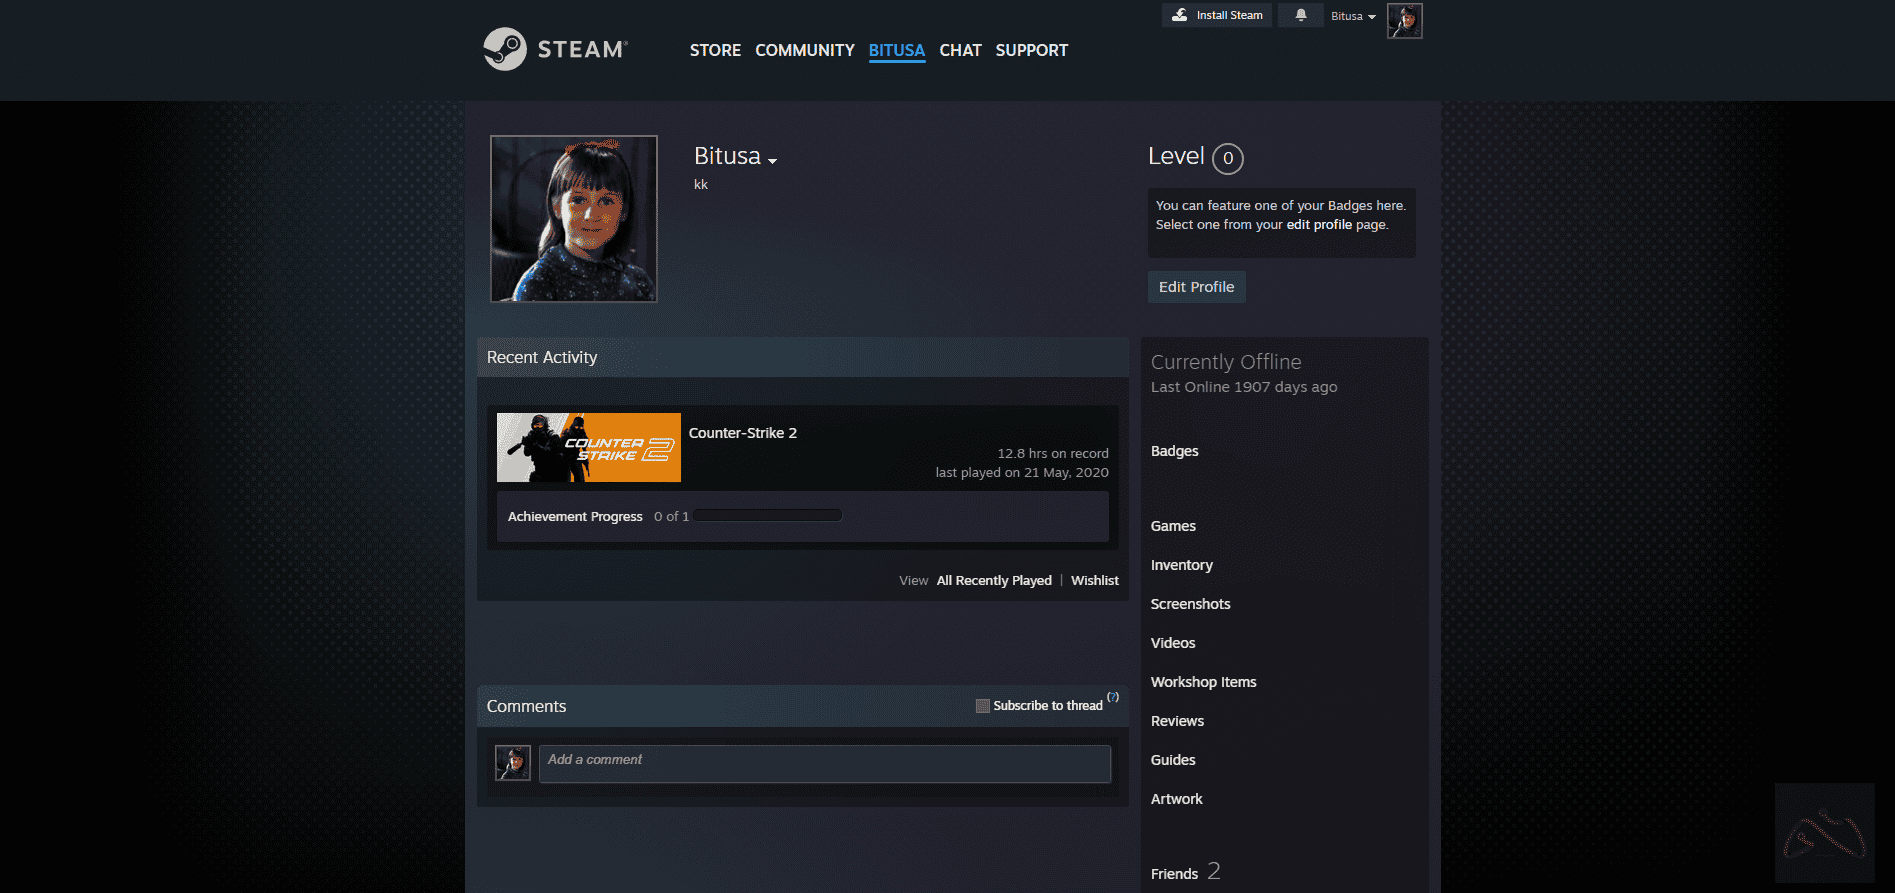Click the small avatar in the top bar
1895x893 pixels.
click(x=1404, y=20)
